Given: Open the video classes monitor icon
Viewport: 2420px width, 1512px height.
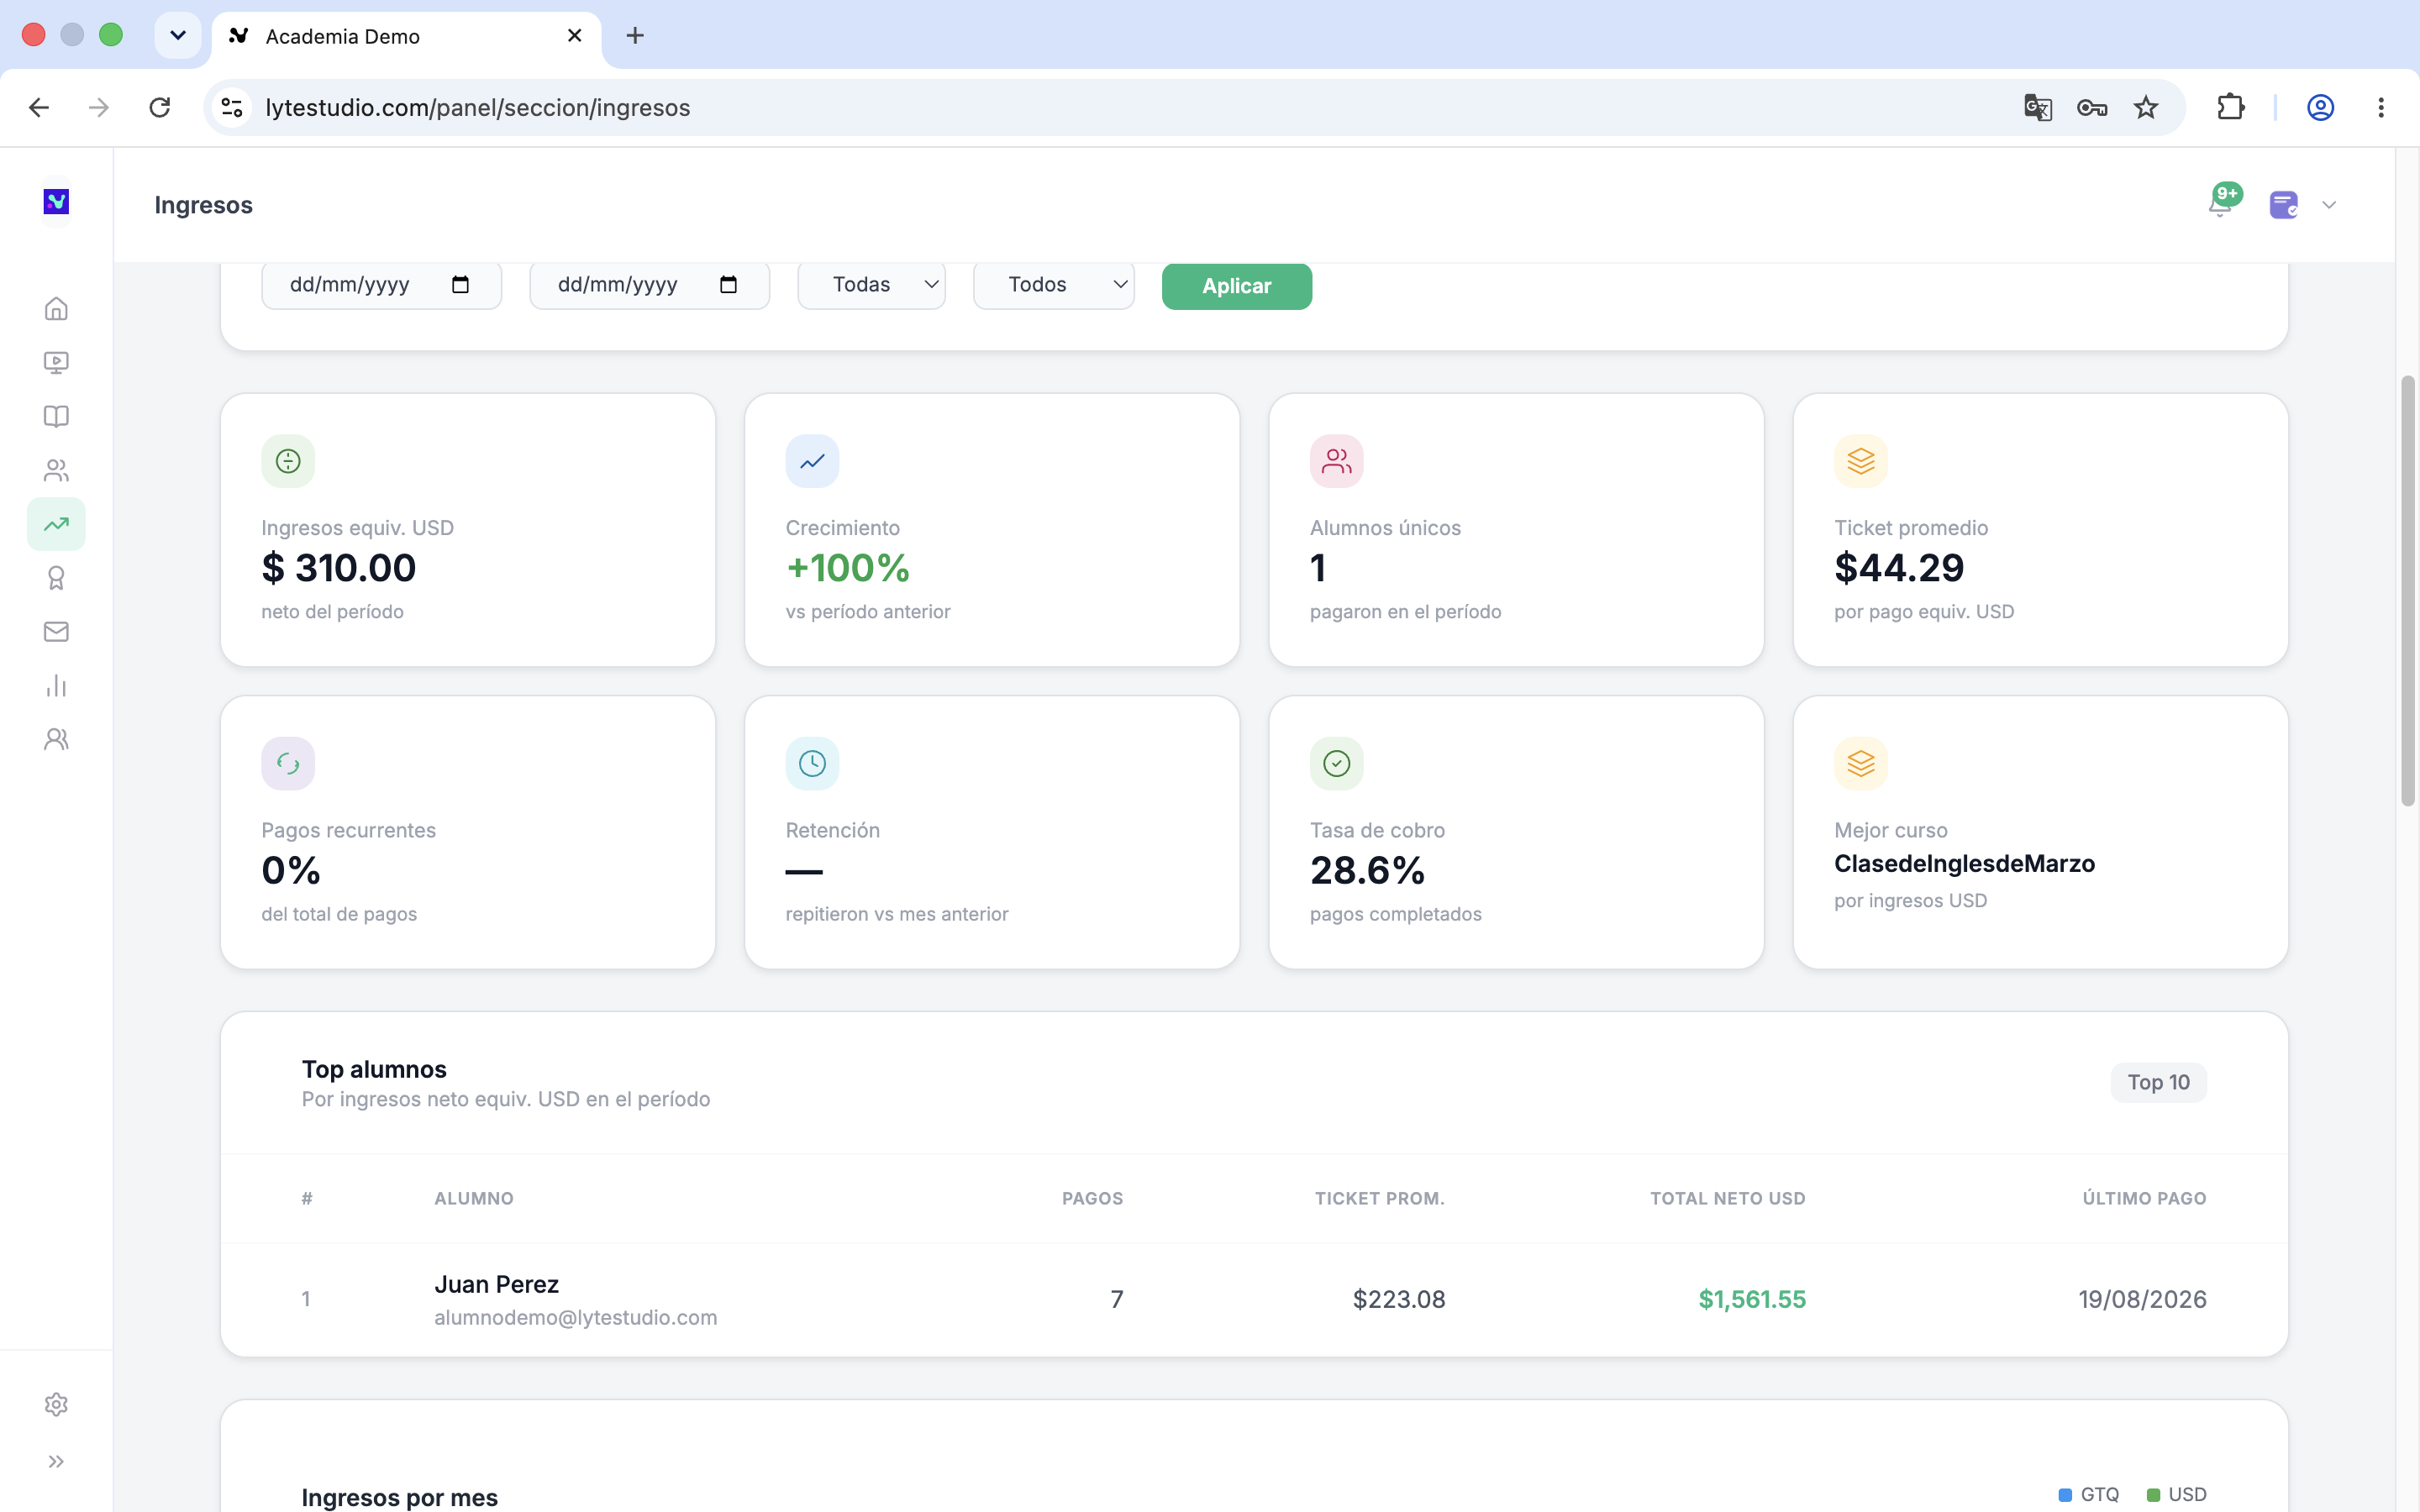Looking at the screenshot, I should (56, 362).
